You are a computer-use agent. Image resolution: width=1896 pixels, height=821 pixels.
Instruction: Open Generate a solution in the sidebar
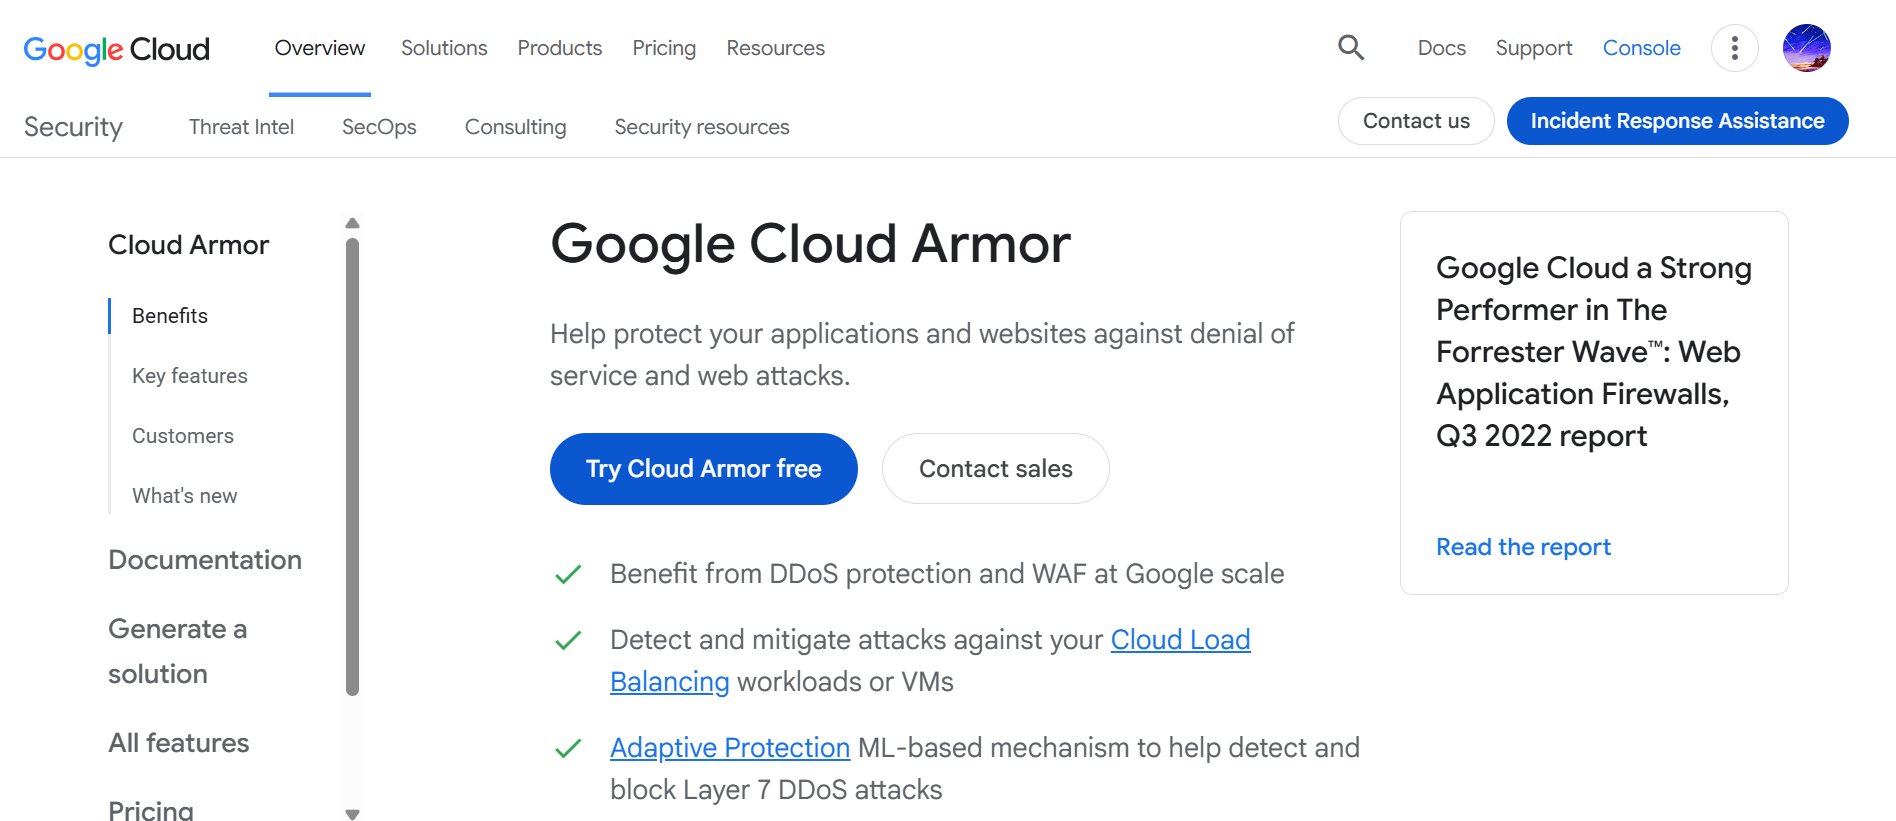point(178,651)
